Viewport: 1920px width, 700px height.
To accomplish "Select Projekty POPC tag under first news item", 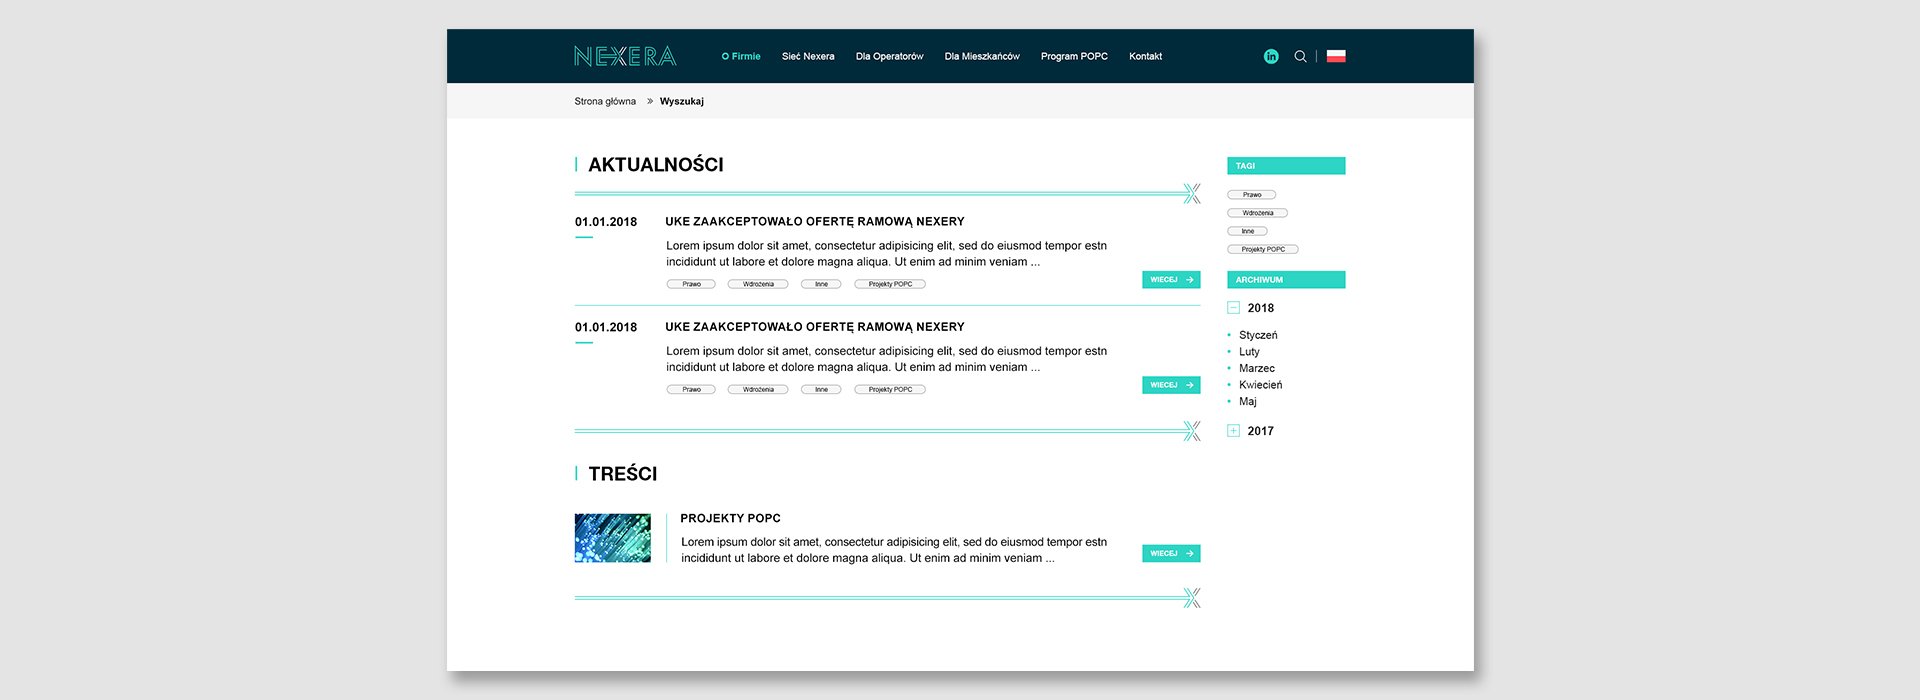I will click(x=890, y=284).
